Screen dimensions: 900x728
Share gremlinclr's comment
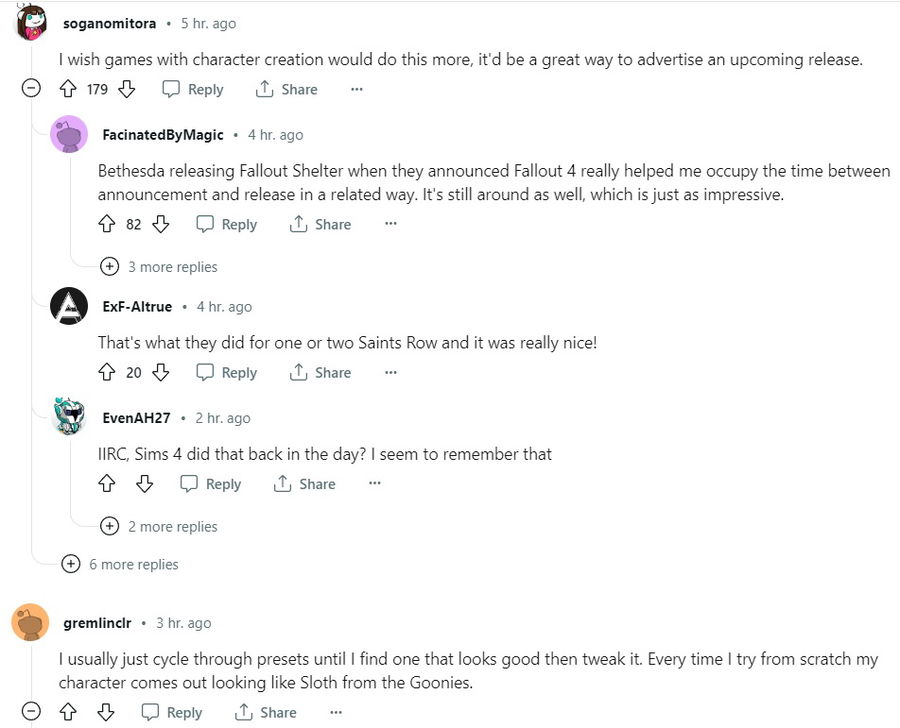[x=265, y=712]
